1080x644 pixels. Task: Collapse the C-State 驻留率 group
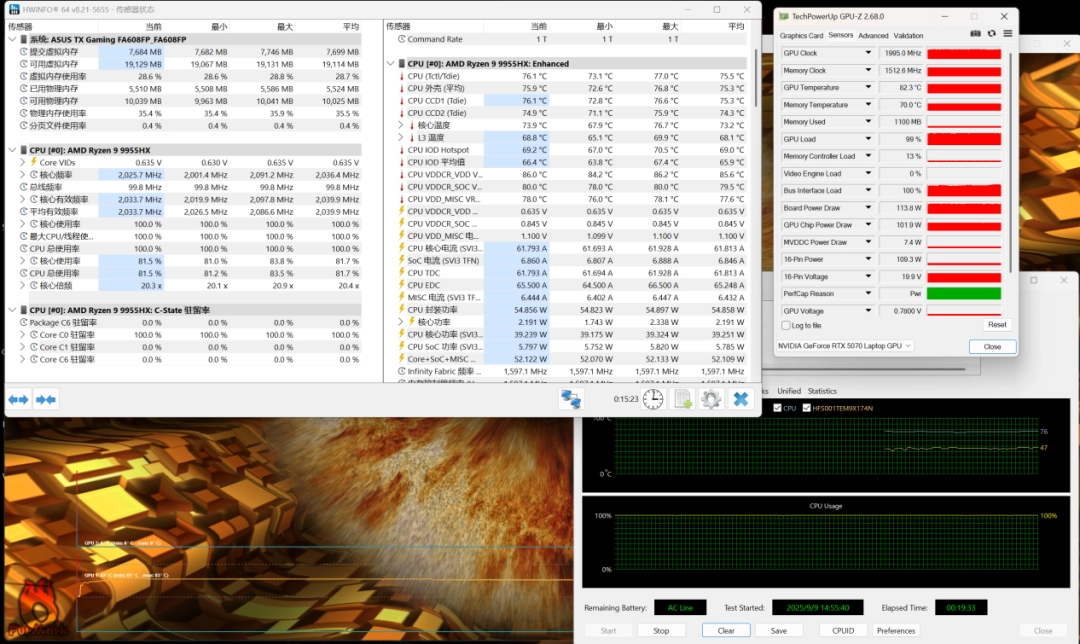tap(12, 310)
